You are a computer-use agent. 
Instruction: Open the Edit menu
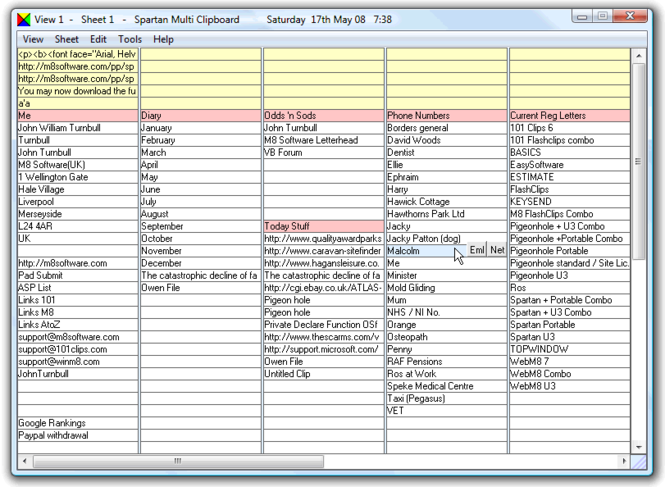[x=98, y=39]
